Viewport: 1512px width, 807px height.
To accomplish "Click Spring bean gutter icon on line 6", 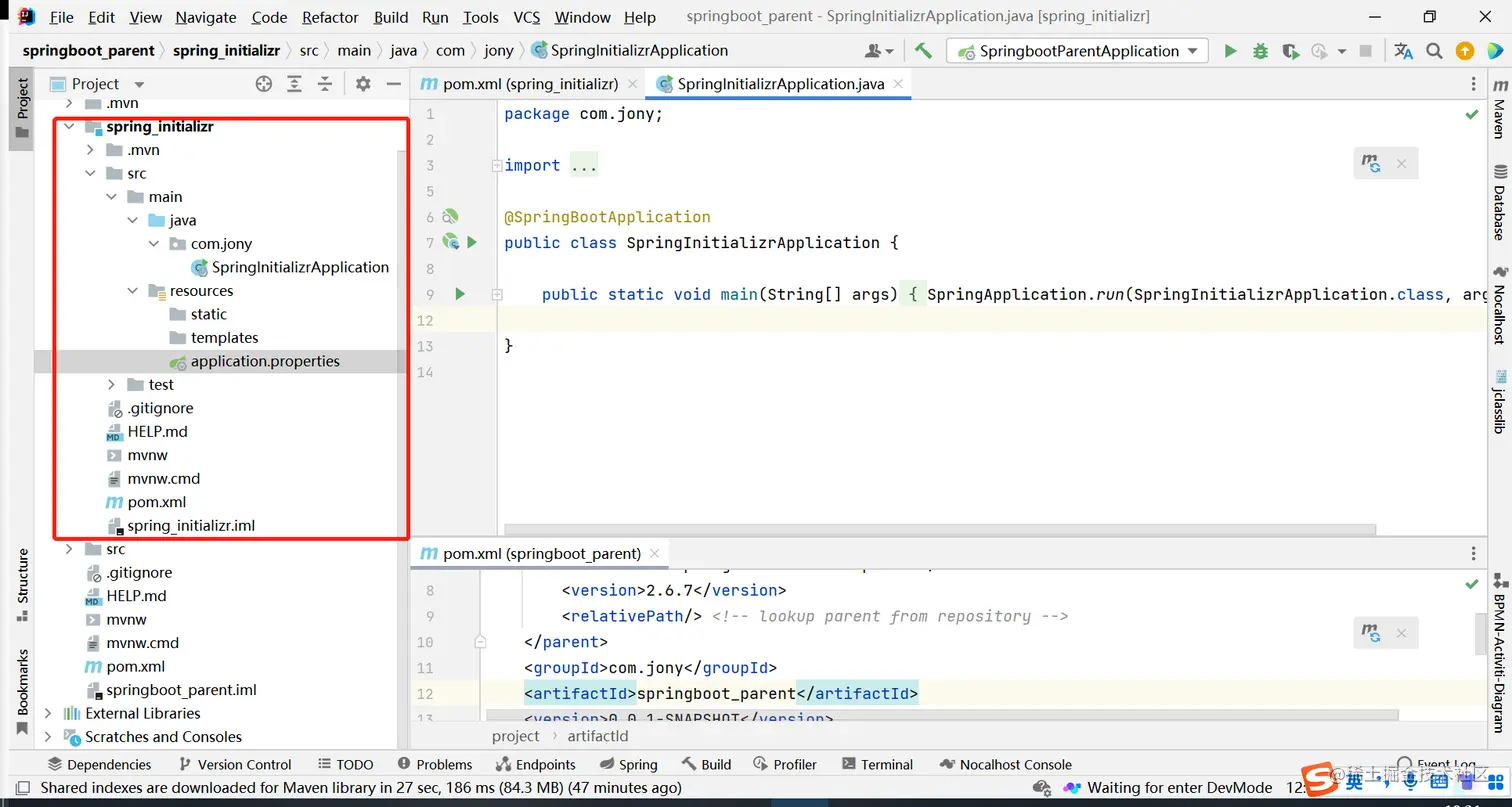I will pyautogui.click(x=450, y=216).
